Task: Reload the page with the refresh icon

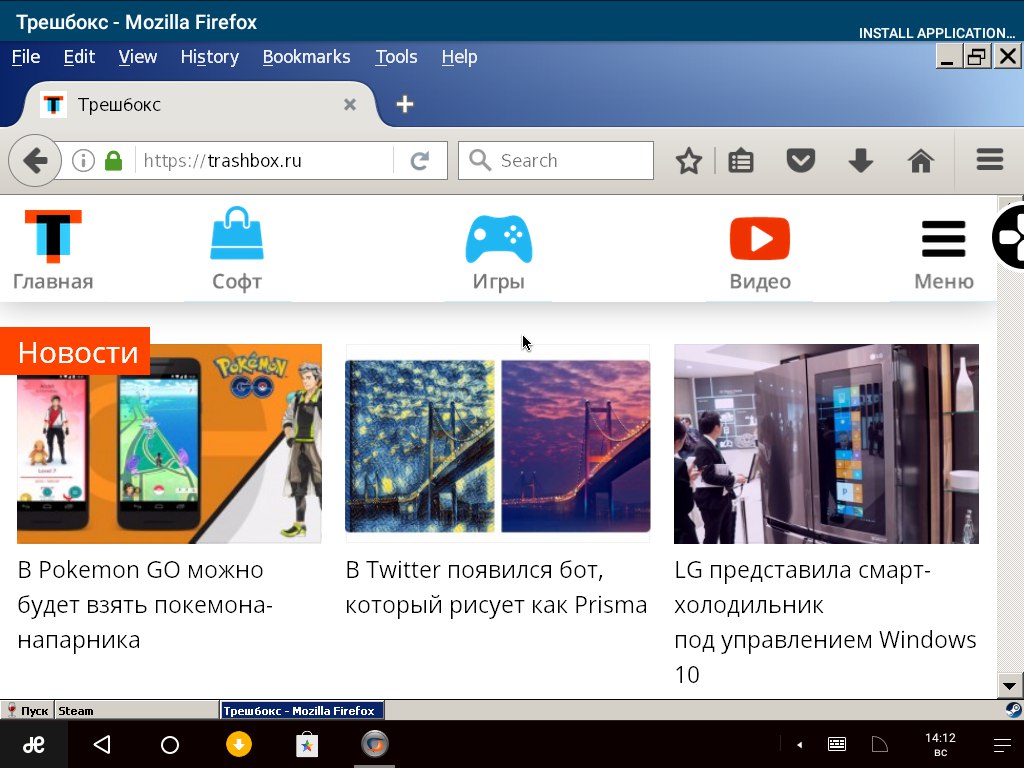Action: (x=419, y=161)
